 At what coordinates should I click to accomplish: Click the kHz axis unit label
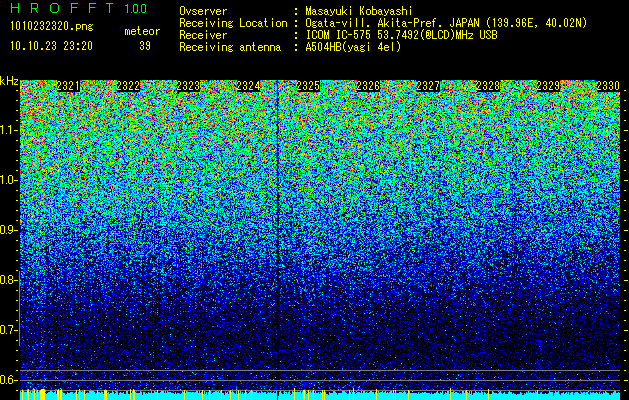coord(9,81)
